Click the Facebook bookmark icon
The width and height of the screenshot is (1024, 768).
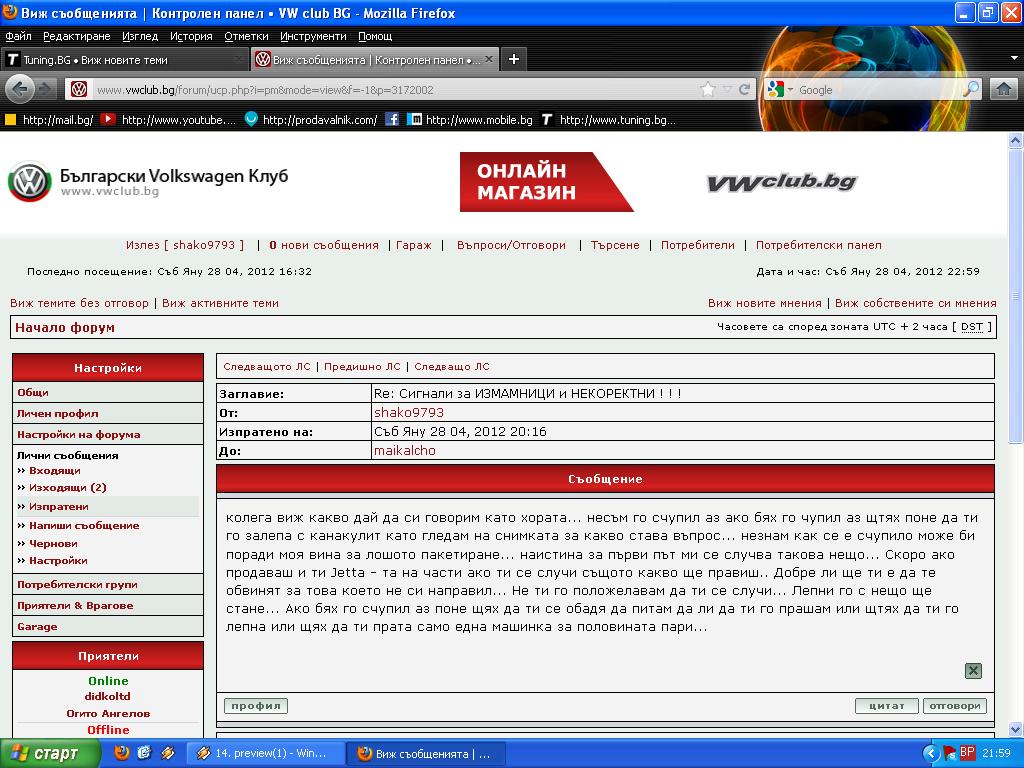(392, 120)
